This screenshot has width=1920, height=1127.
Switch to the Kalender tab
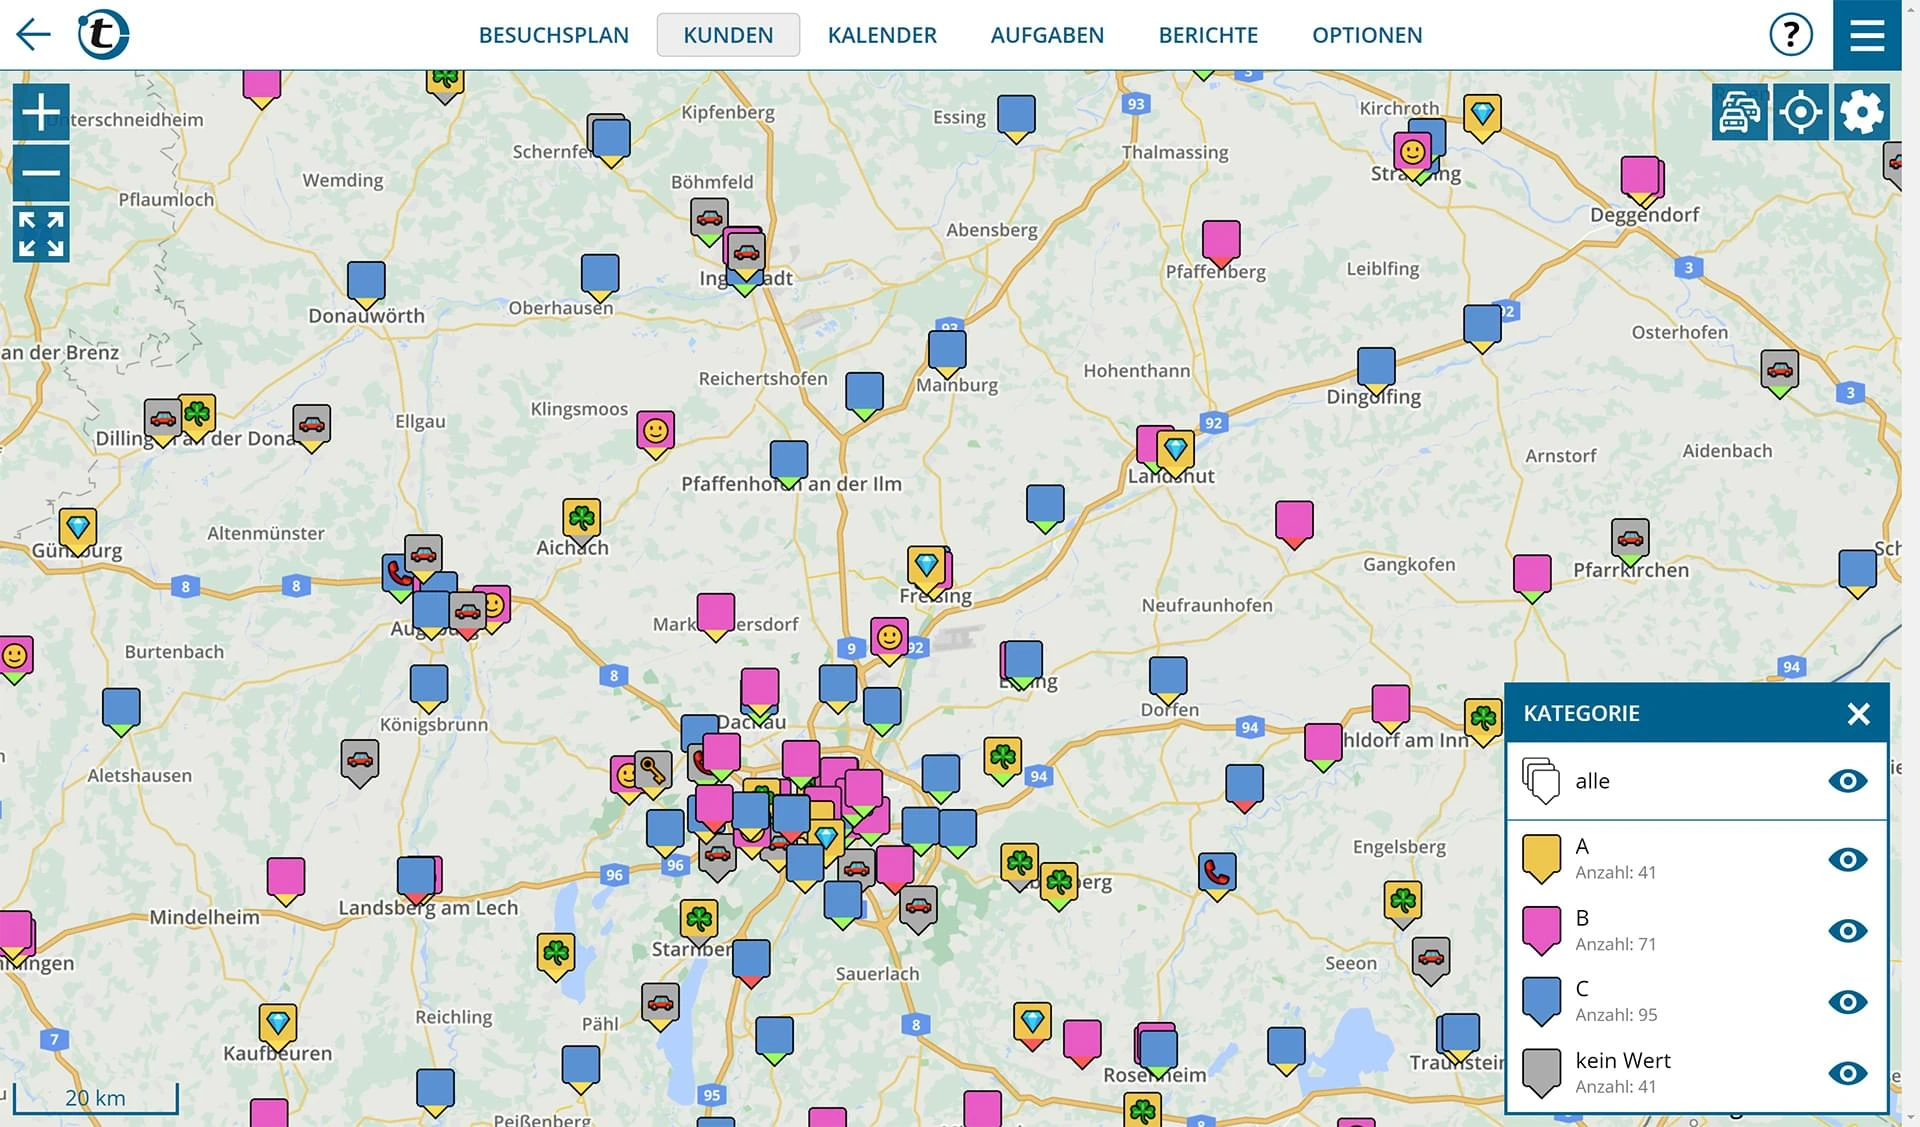[x=882, y=35]
